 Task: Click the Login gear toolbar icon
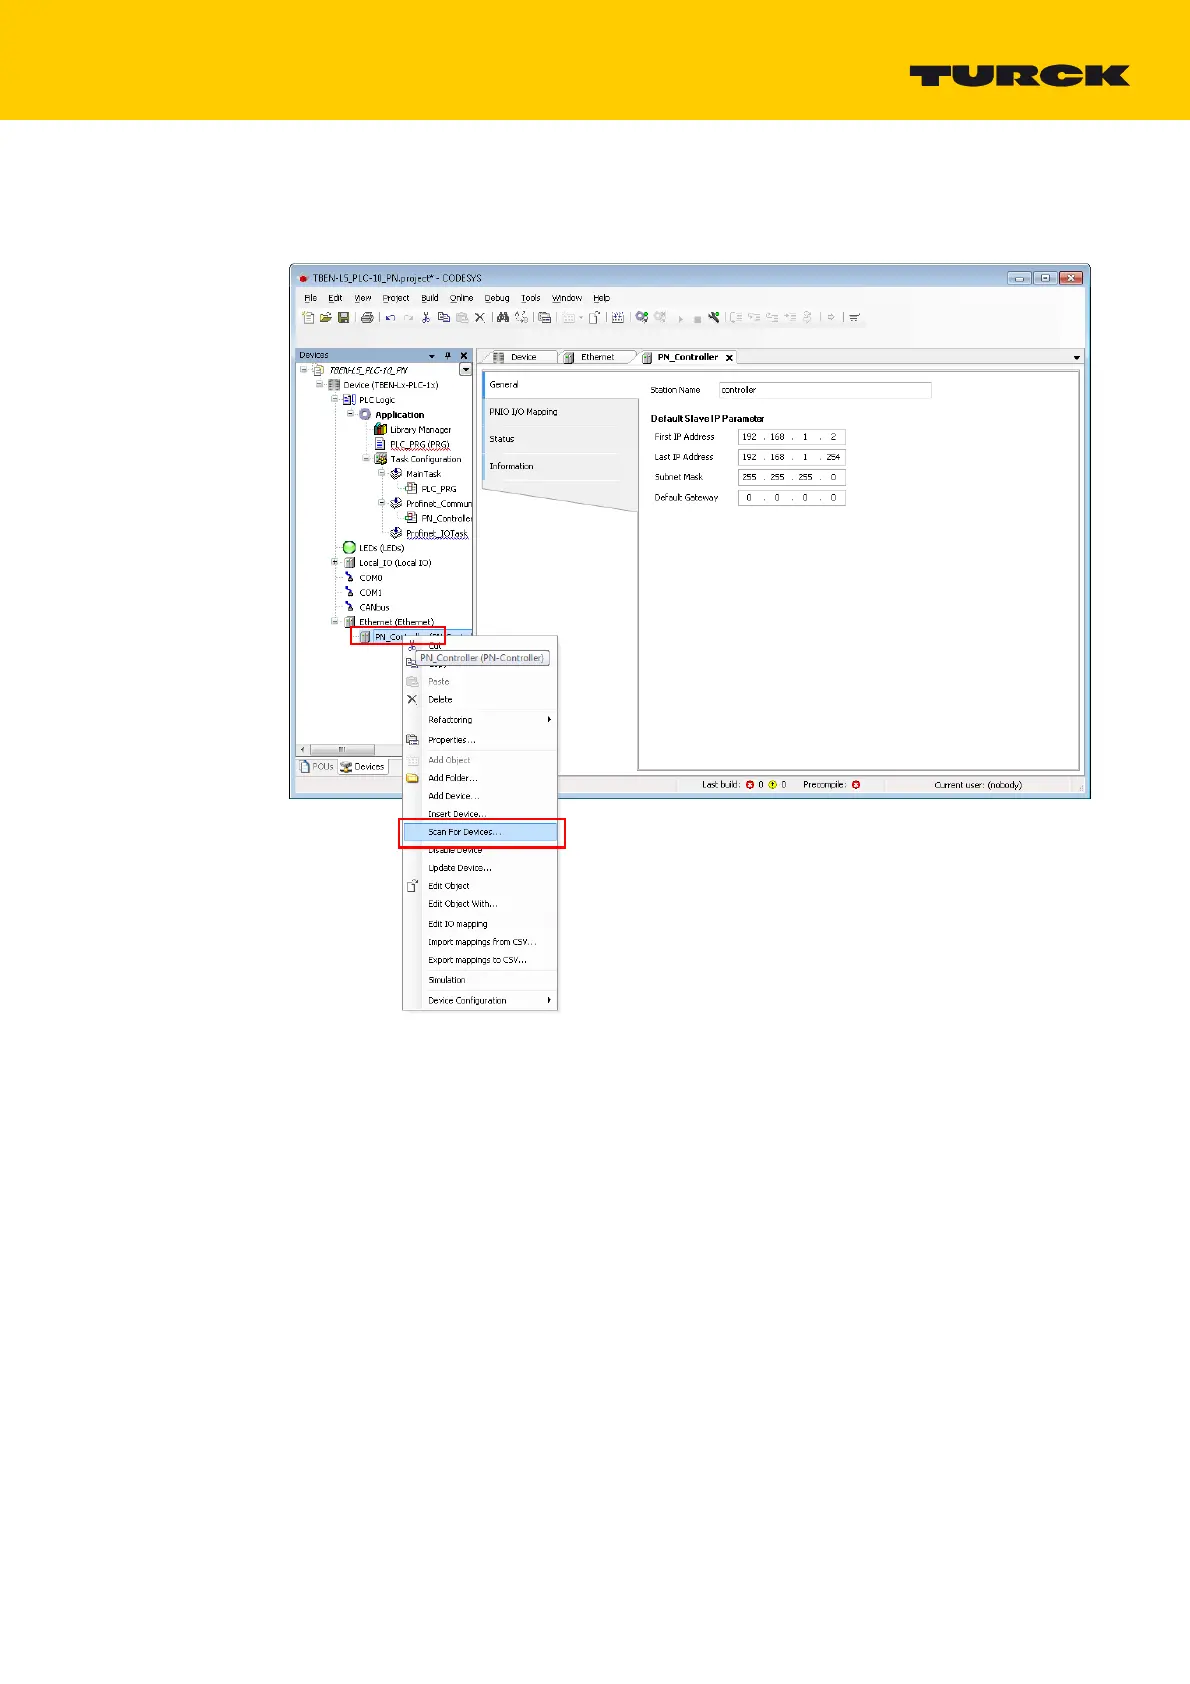pyautogui.click(x=642, y=318)
